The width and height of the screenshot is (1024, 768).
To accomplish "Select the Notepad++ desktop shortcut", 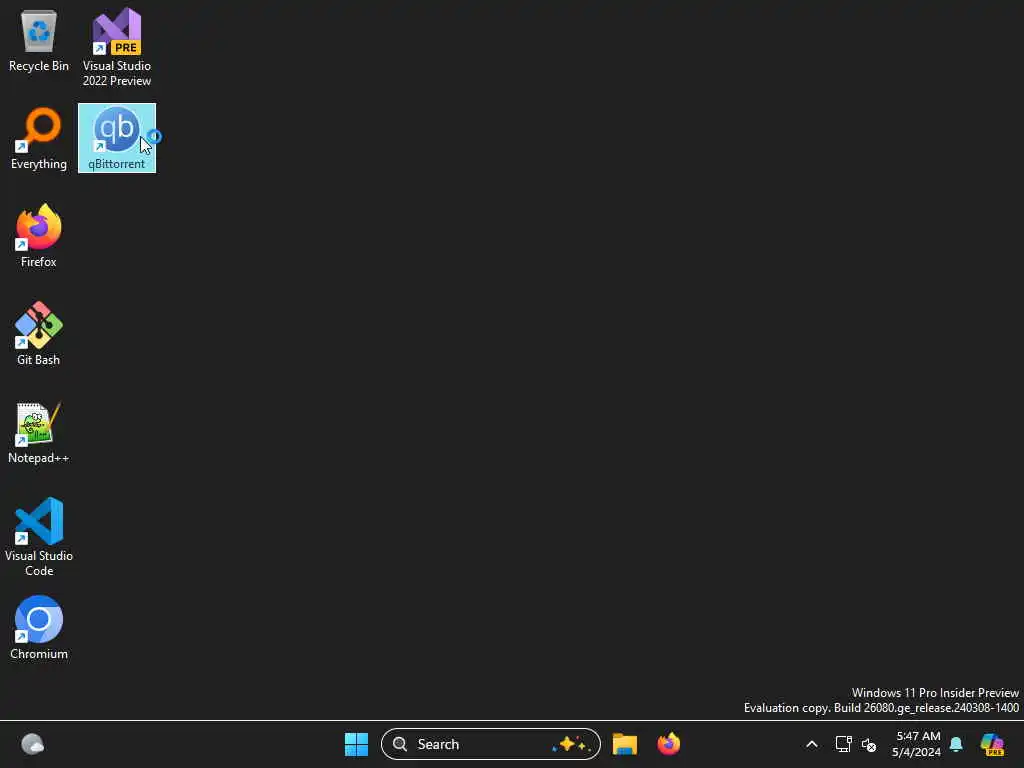I will click(39, 432).
